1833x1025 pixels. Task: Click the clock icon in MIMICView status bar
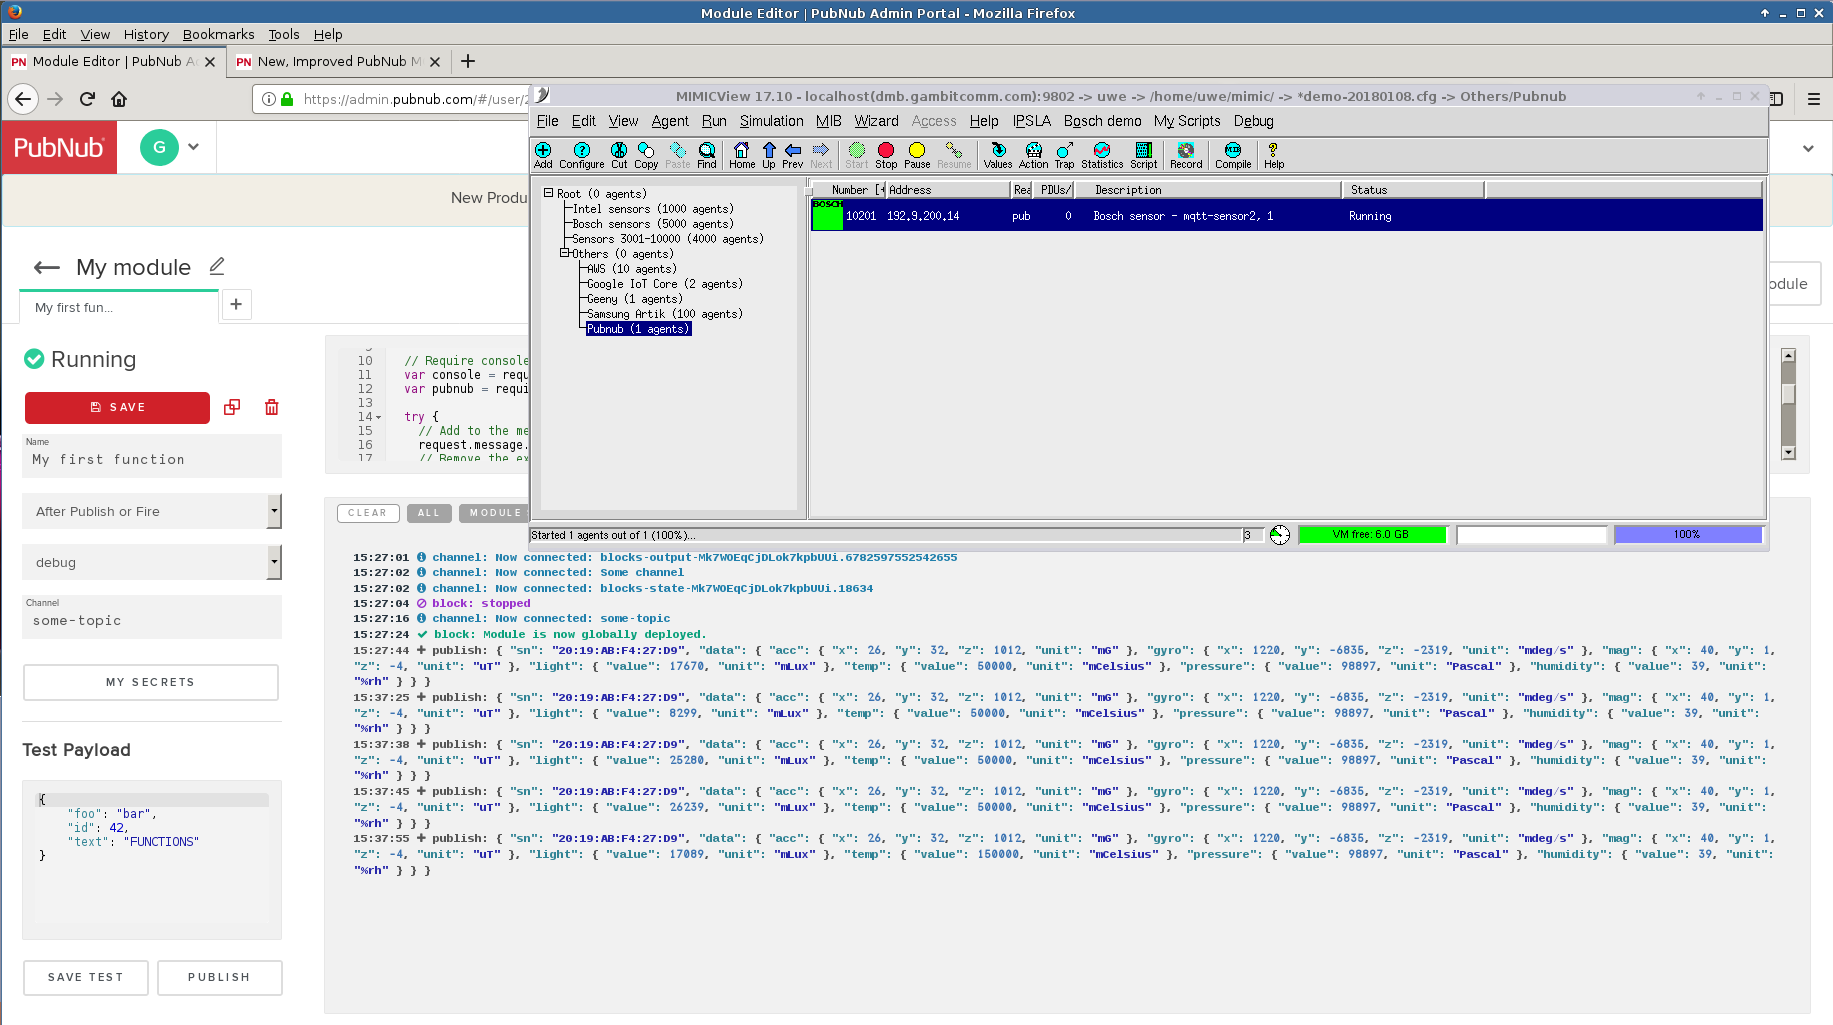point(1280,535)
